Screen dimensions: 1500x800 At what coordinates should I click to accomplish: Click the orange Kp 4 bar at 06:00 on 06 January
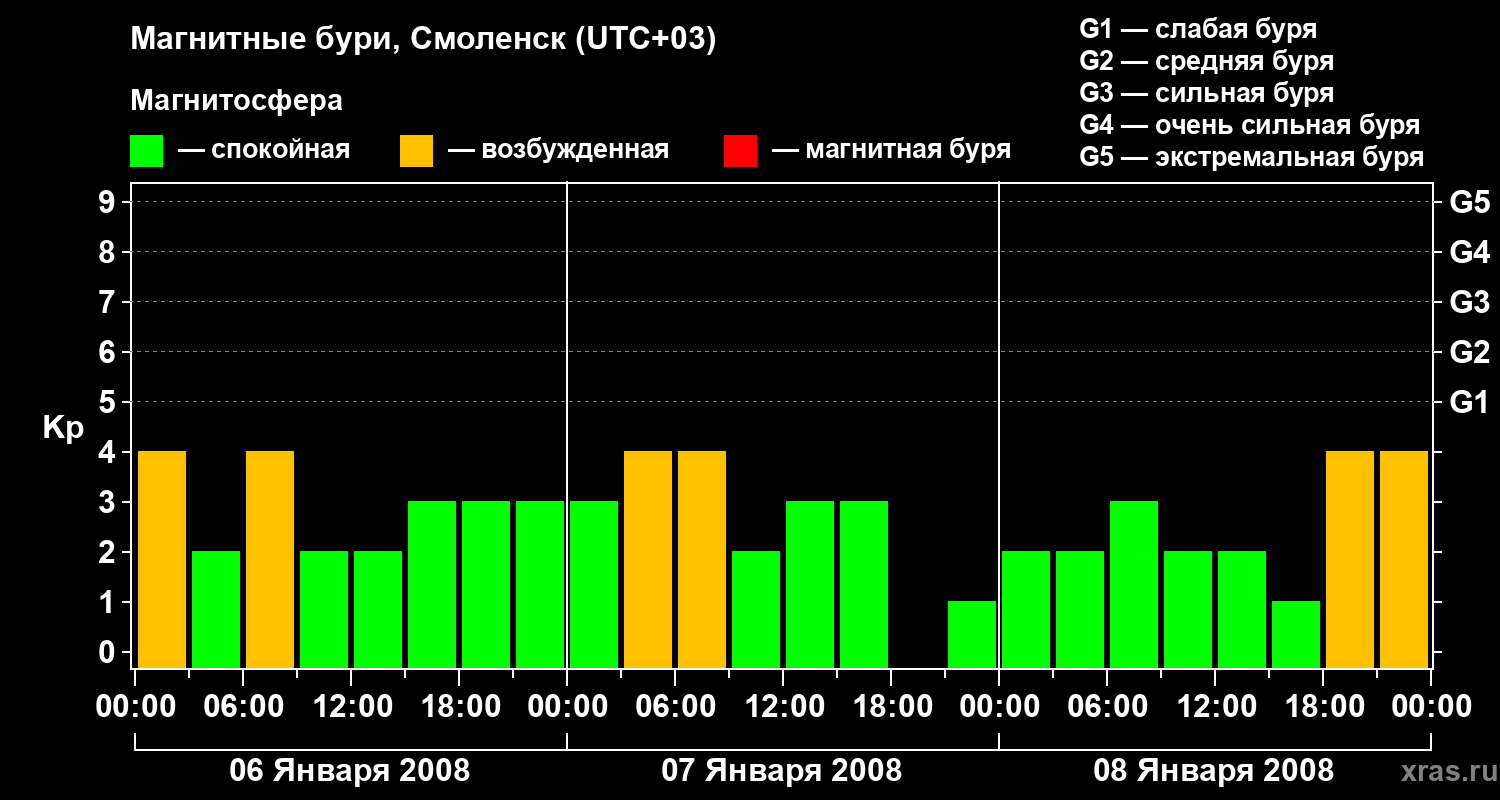point(270,560)
